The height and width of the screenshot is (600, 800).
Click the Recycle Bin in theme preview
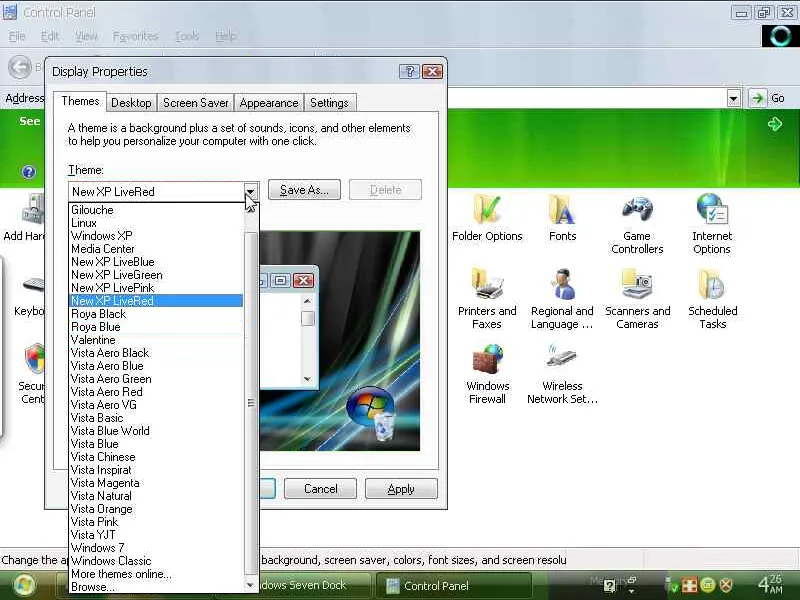pos(384,427)
